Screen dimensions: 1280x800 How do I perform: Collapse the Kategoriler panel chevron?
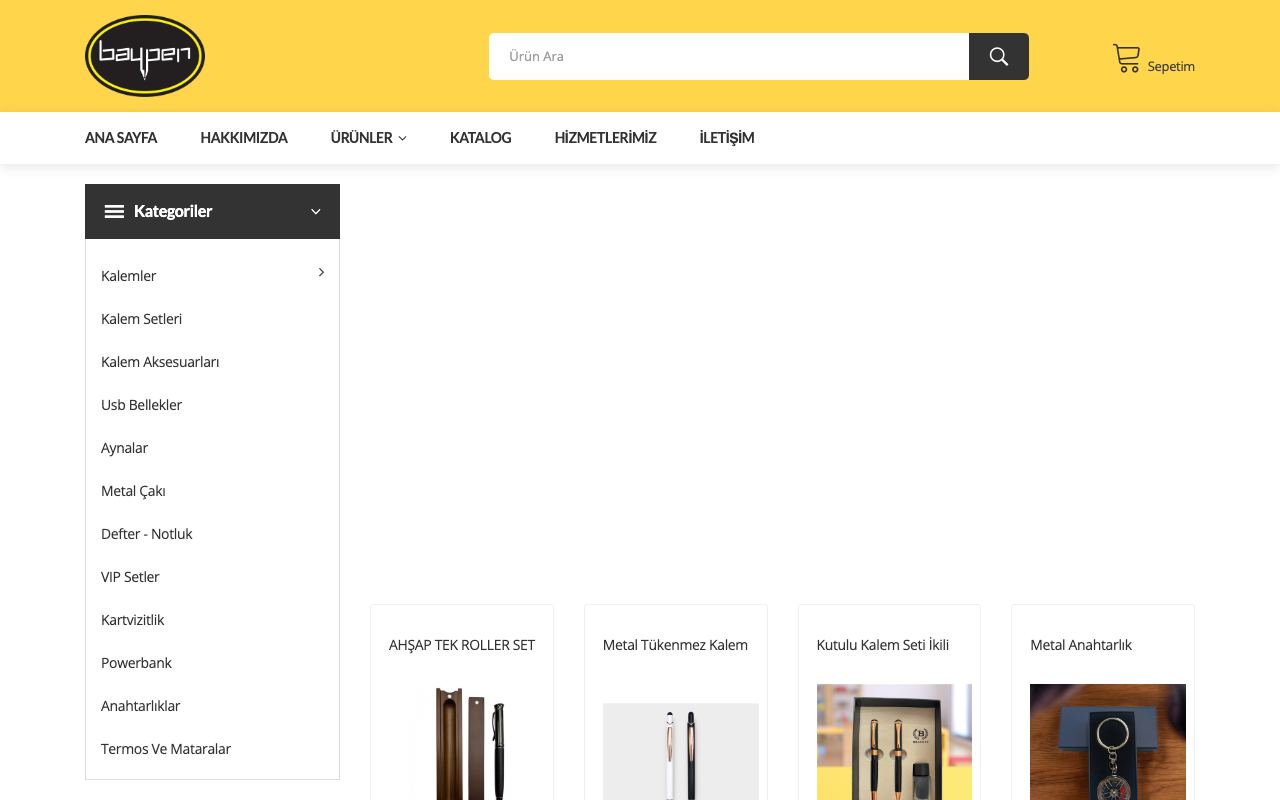pyautogui.click(x=315, y=211)
